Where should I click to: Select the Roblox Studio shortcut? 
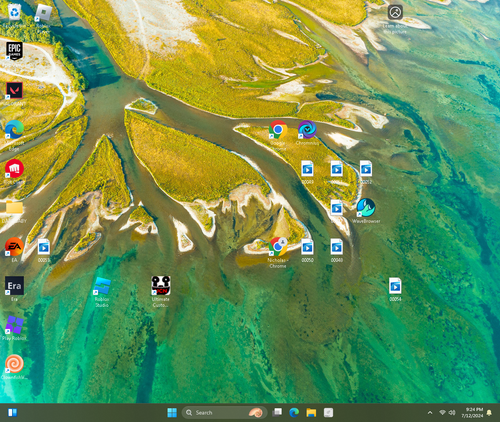102,286
